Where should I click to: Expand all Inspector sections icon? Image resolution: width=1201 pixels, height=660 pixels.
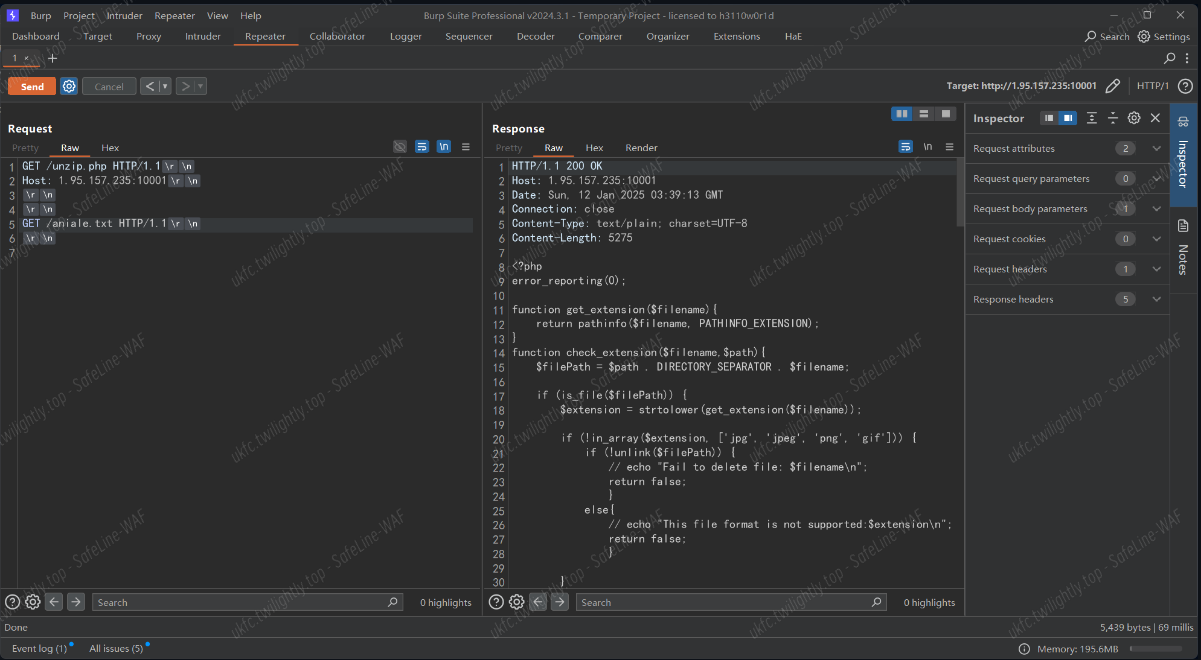pos(1091,118)
